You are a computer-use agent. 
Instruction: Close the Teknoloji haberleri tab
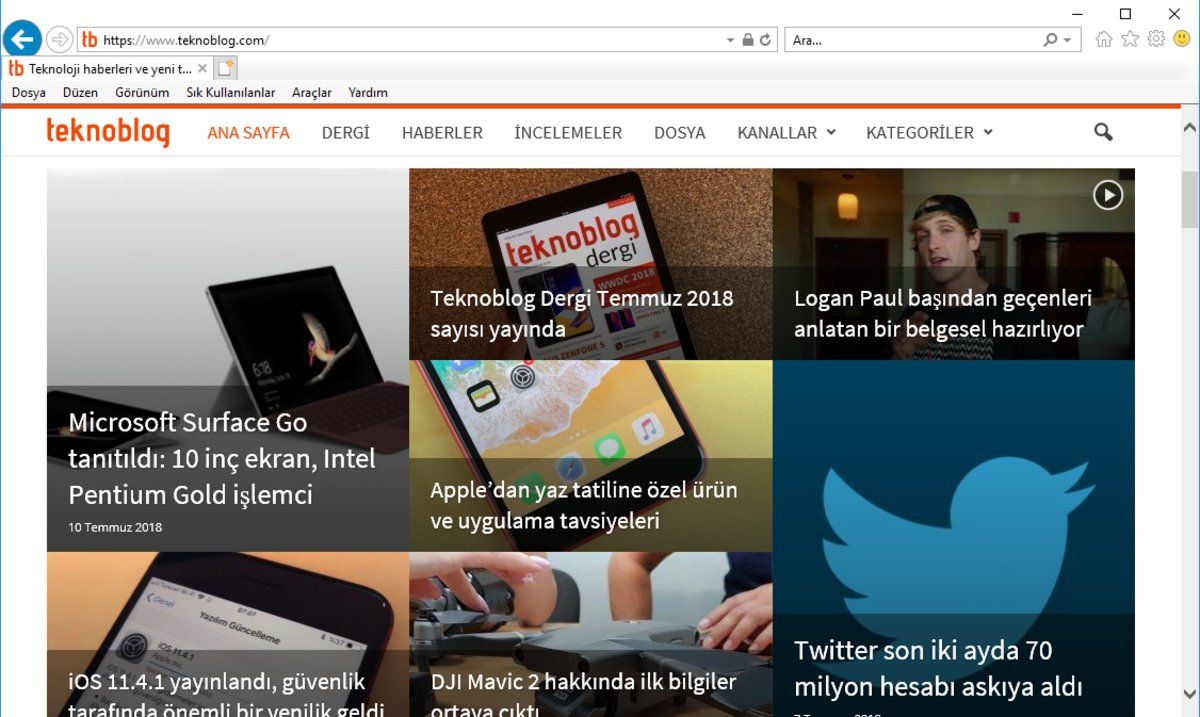tap(202, 69)
